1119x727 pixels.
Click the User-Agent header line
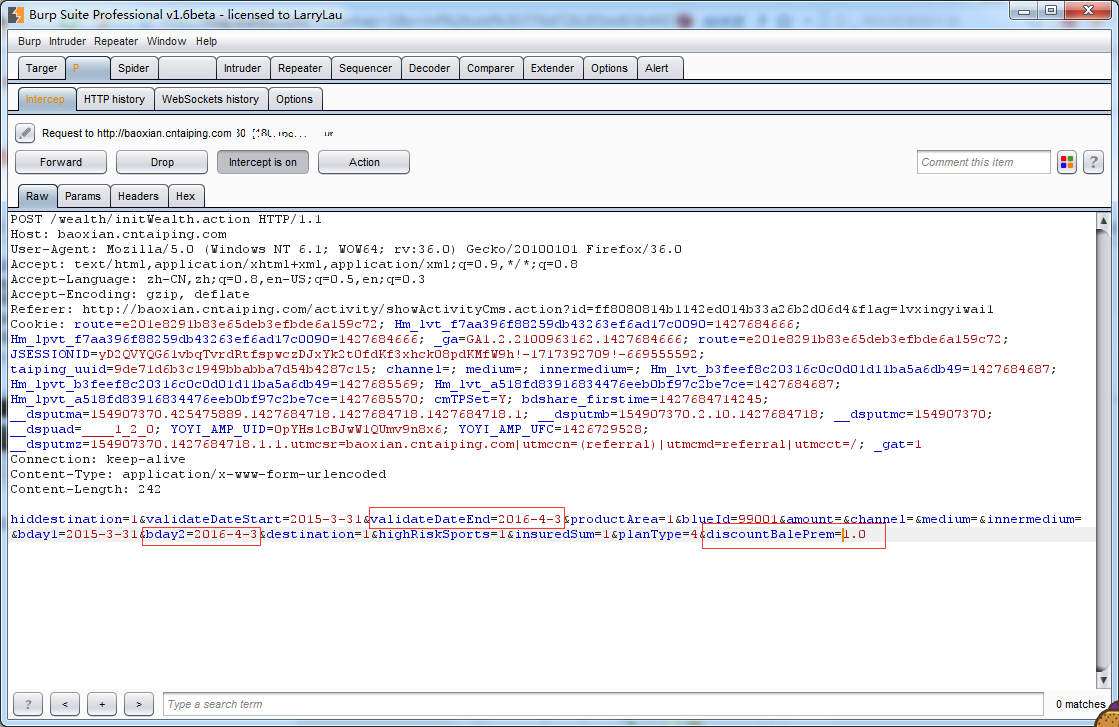click(346, 249)
